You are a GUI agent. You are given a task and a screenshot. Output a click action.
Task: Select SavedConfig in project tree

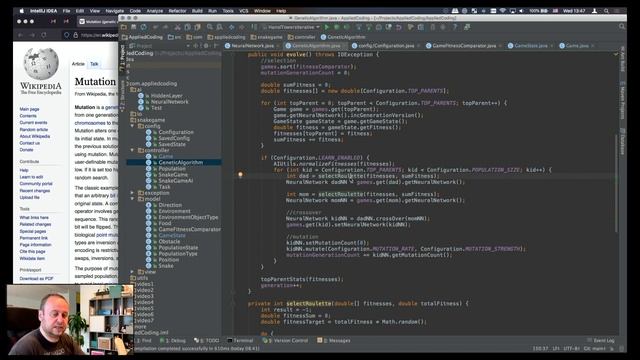(x=174, y=138)
